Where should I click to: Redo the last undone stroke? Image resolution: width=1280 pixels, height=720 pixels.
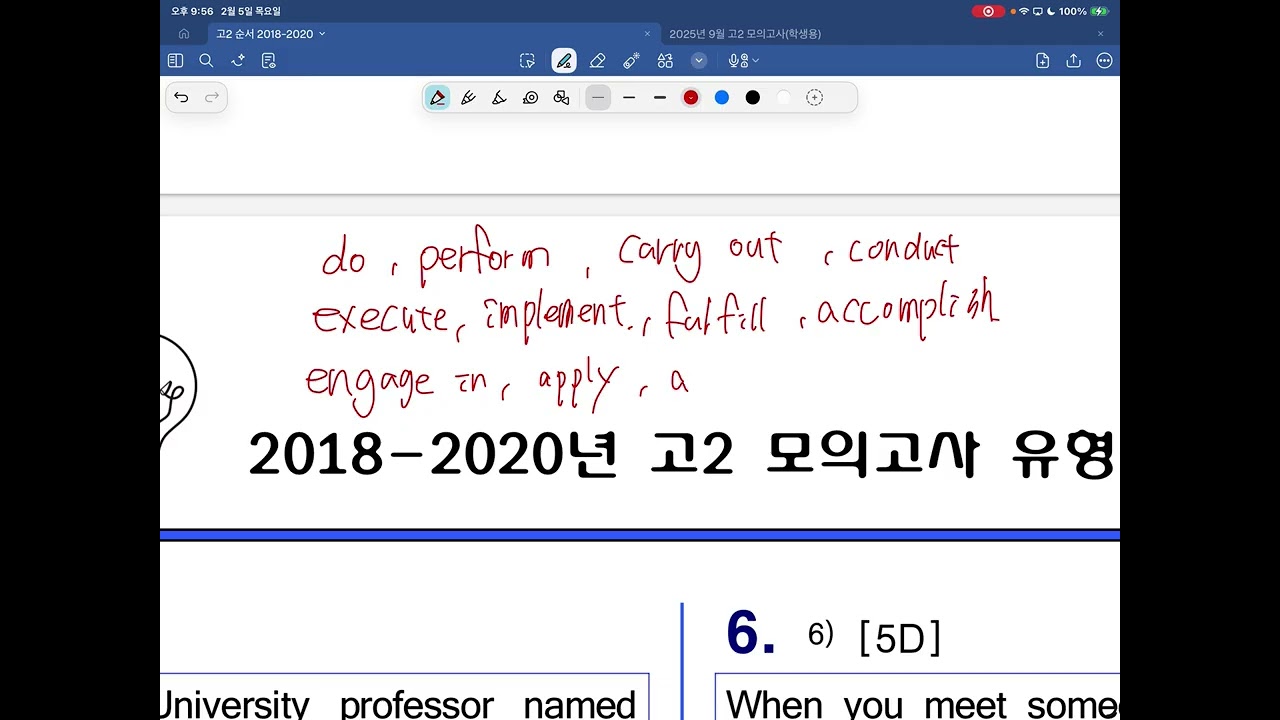tap(212, 97)
